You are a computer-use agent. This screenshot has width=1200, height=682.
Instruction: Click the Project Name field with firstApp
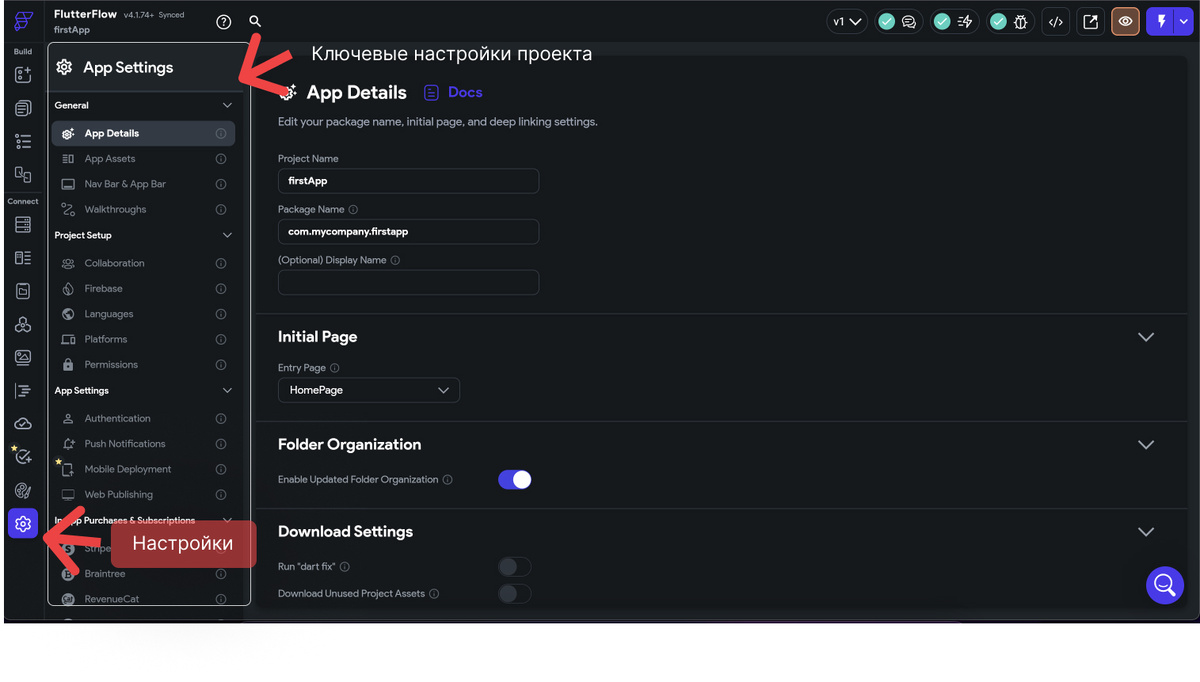pos(408,181)
